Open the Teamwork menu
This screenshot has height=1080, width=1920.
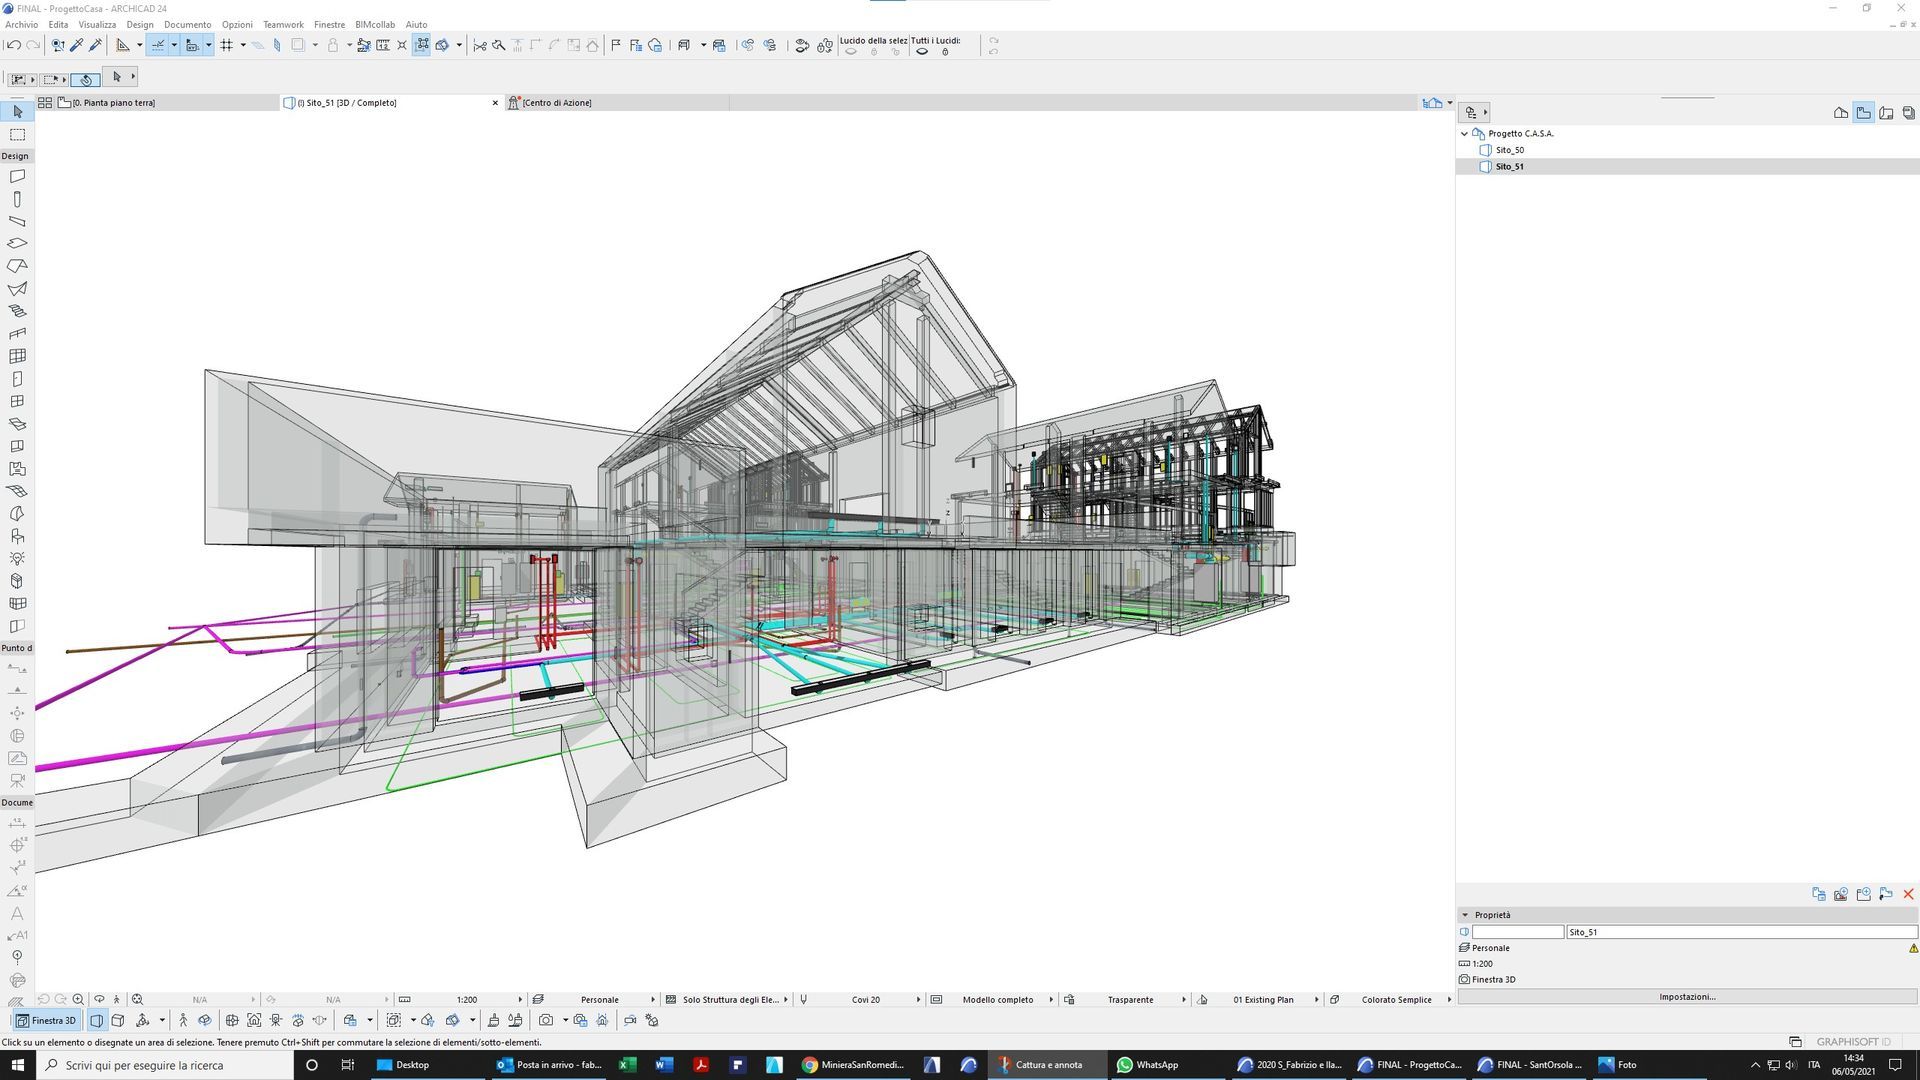(x=283, y=24)
